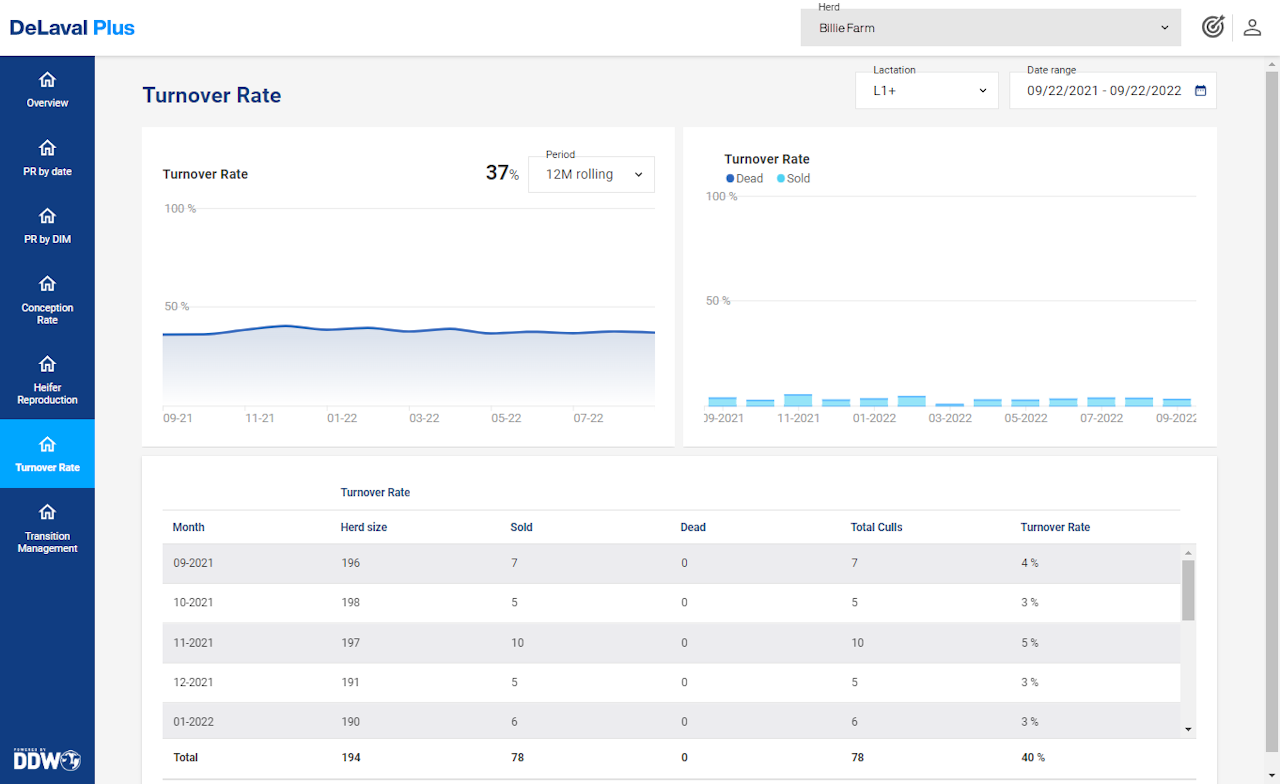Click the target goals icon in header
Image resolution: width=1280 pixels, height=784 pixels.
click(1212, 27)
